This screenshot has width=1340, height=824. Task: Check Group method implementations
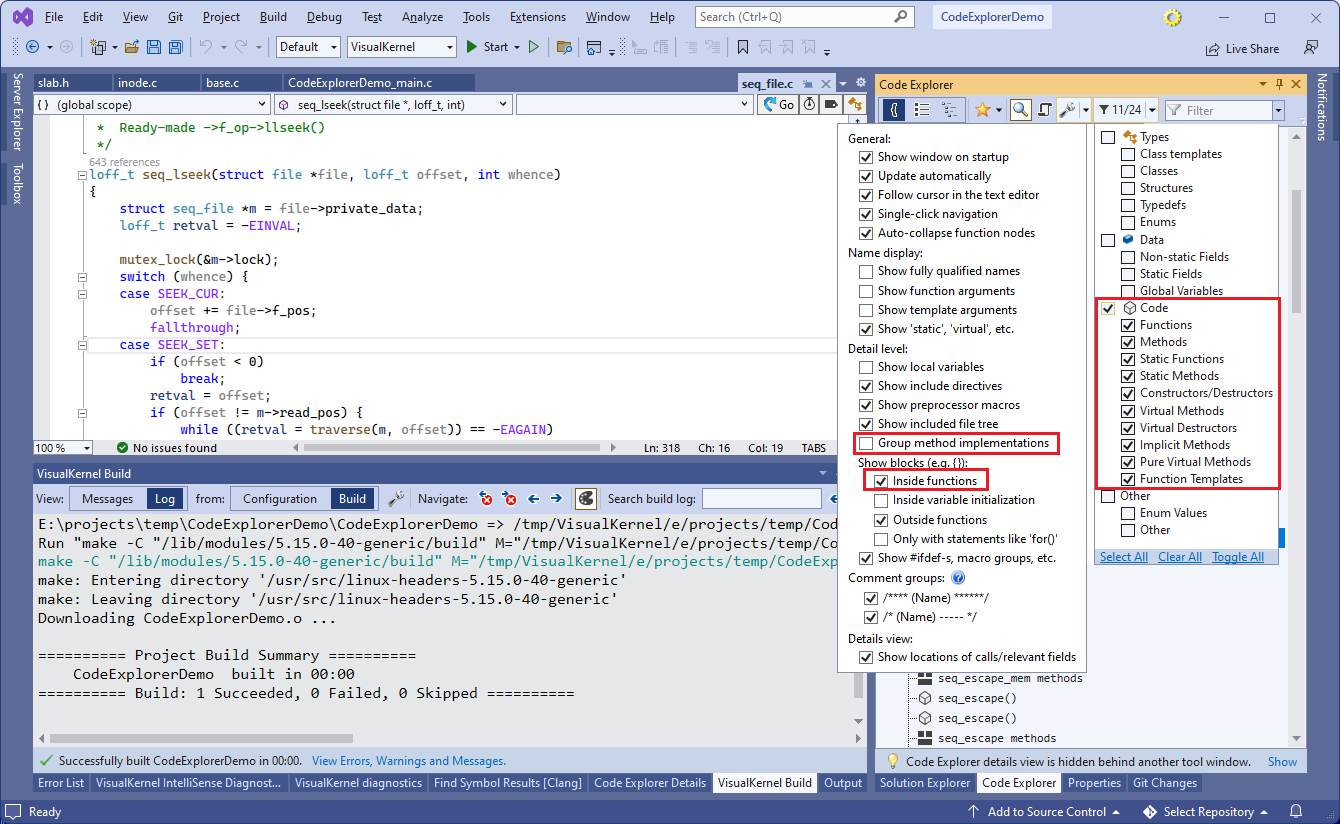pyautogui.click(x=866, y=443)
